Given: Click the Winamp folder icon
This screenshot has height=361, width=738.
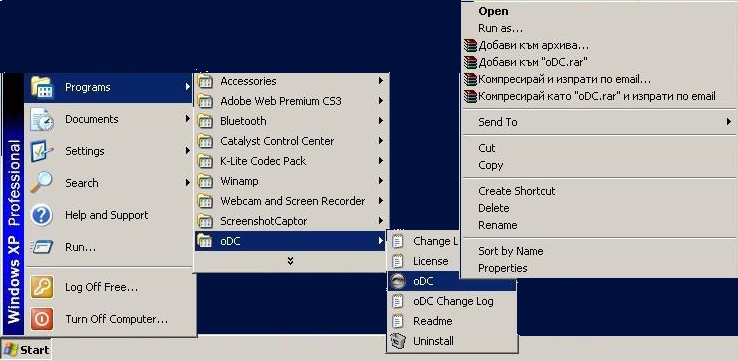Looking at the screenshot, I should [x=205, y=181].
